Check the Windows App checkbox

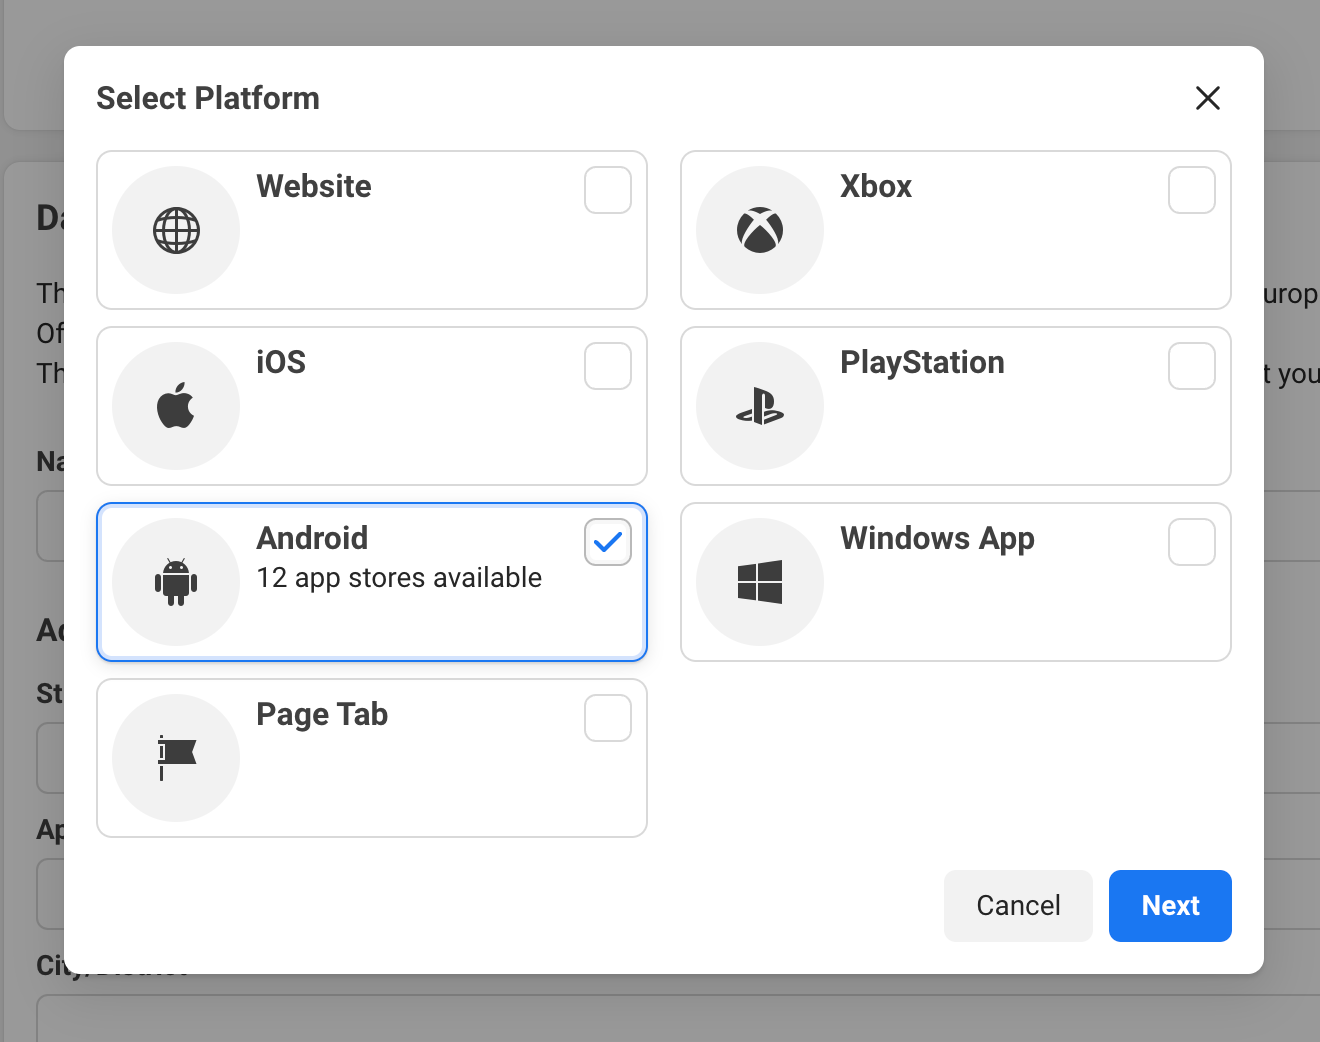pos(1192,542)
